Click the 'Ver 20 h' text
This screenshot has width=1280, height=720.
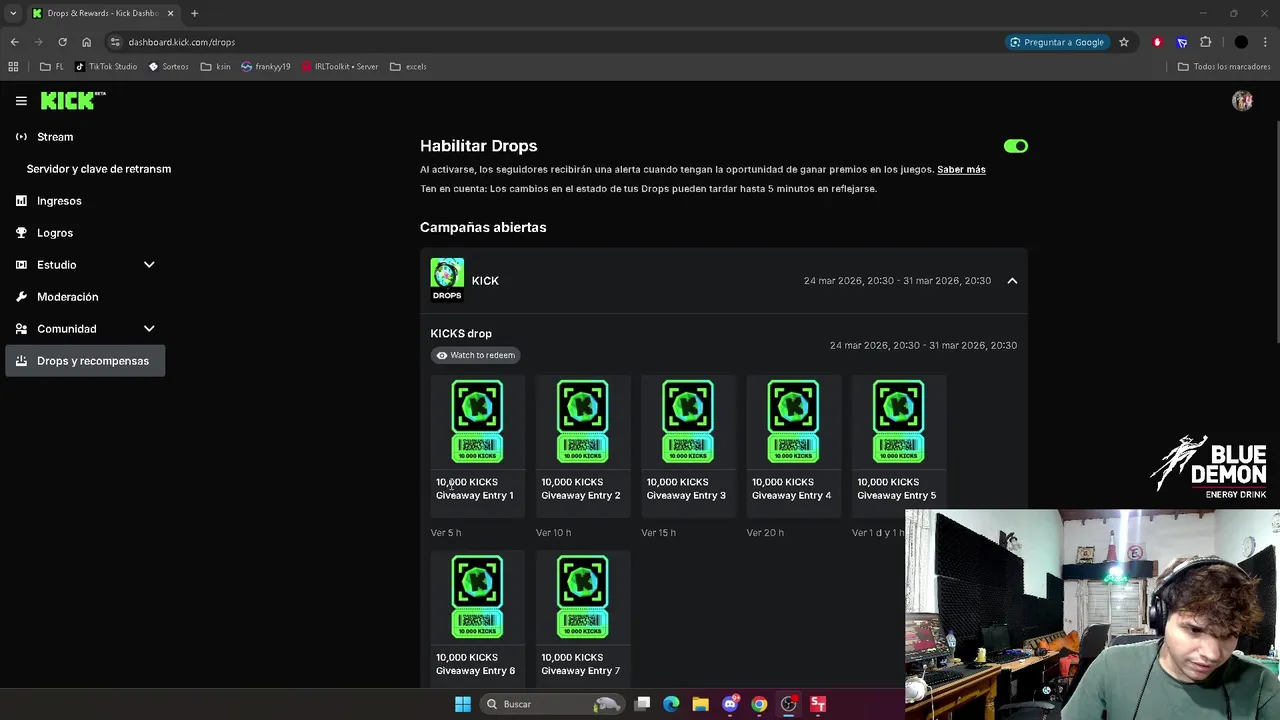pyautogui.click(x=765, y=533)
